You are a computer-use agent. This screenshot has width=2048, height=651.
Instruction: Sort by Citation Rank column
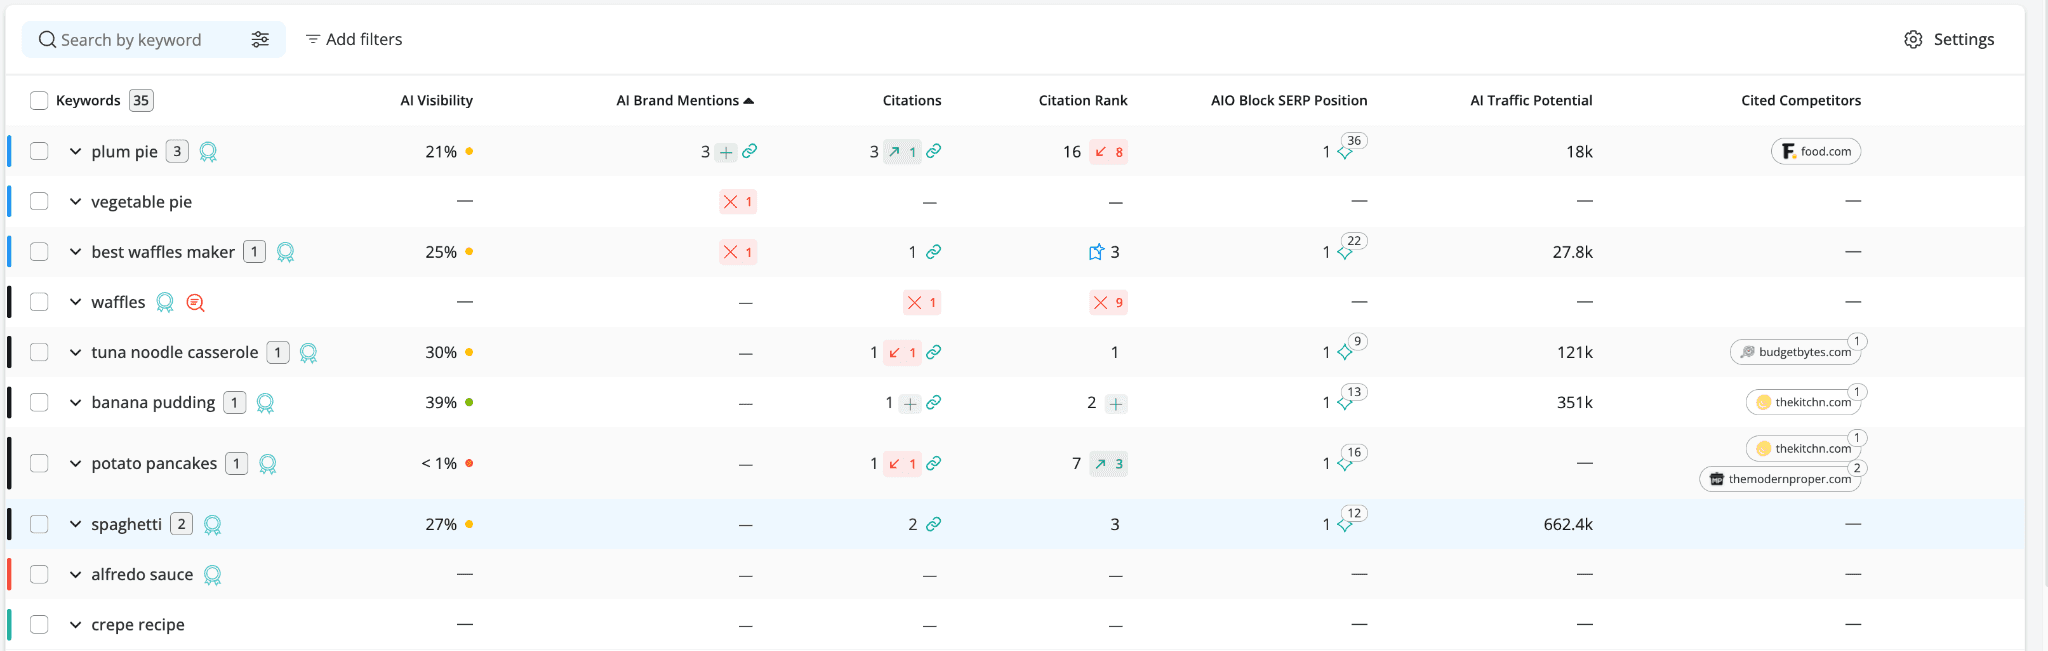[x=1083, y=100]
